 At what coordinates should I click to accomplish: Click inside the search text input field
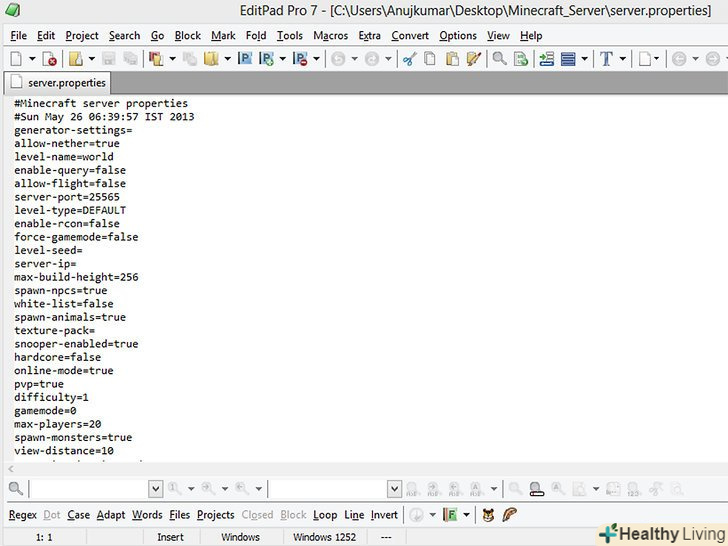[88, 489]
